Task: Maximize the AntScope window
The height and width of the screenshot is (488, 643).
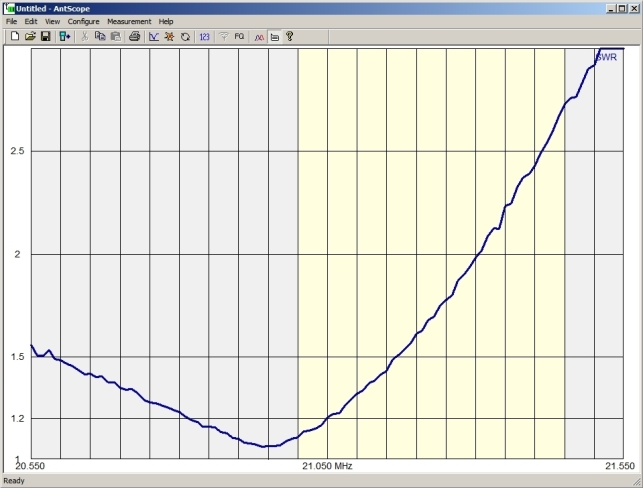Action: click(622, 8)
